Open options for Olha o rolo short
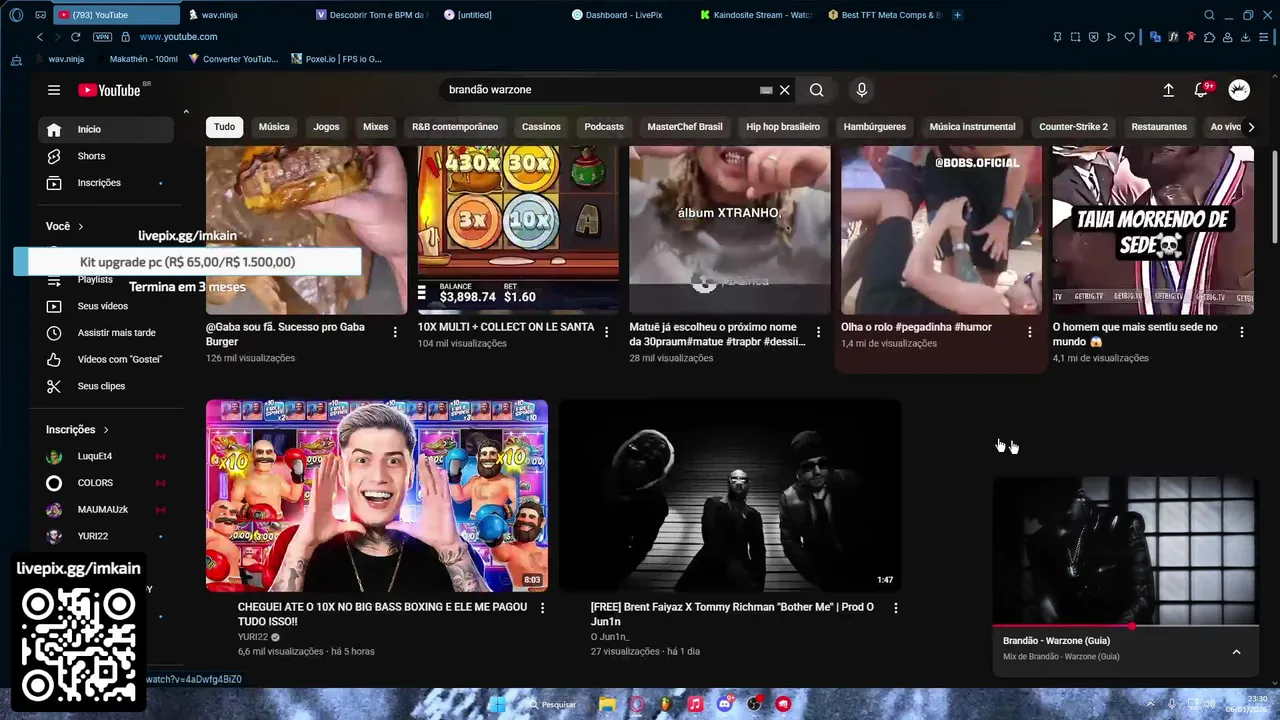Image resolution: width=1280 pixels, height=720 pixels. coord(1030,332)
